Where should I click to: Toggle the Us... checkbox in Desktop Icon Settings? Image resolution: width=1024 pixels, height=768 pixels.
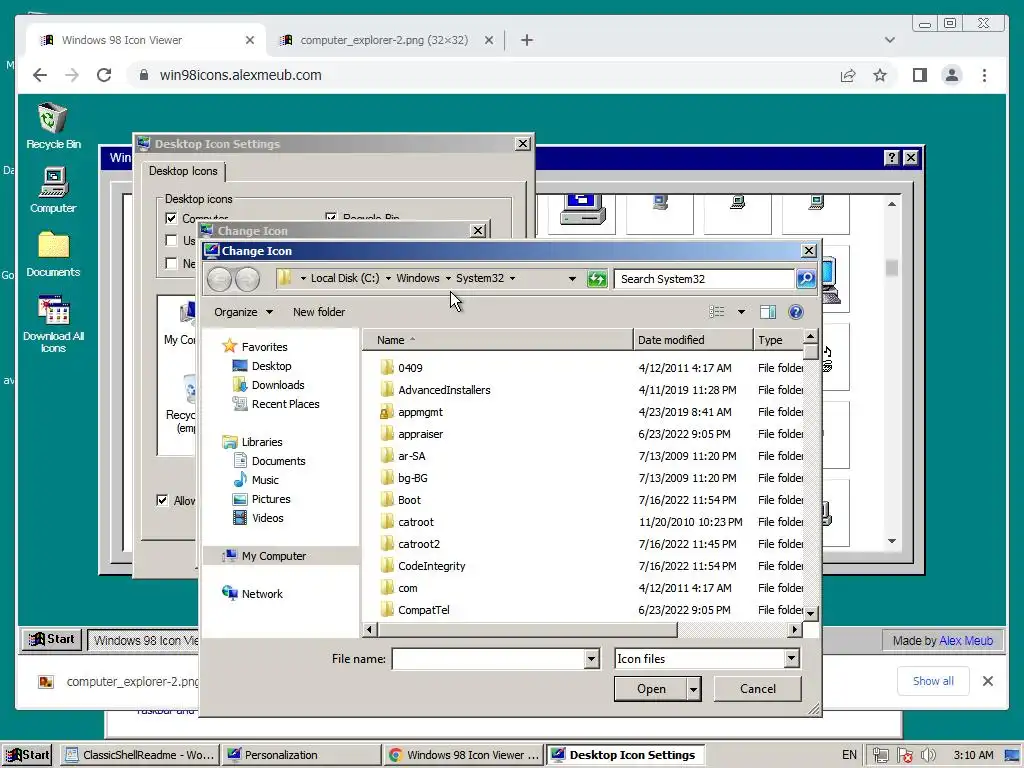171,240
